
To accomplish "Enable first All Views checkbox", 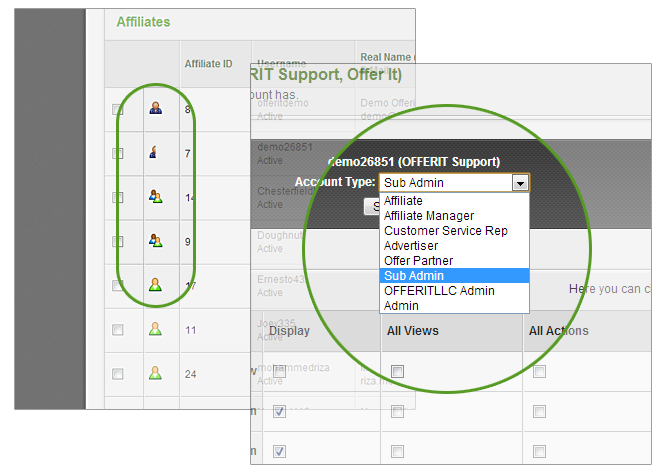I will tap(397, 371).
